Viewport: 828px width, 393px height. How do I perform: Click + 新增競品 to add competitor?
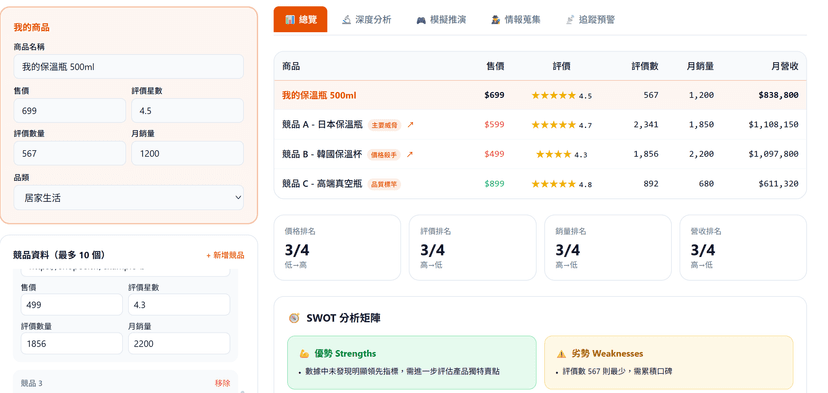[225, 255]
